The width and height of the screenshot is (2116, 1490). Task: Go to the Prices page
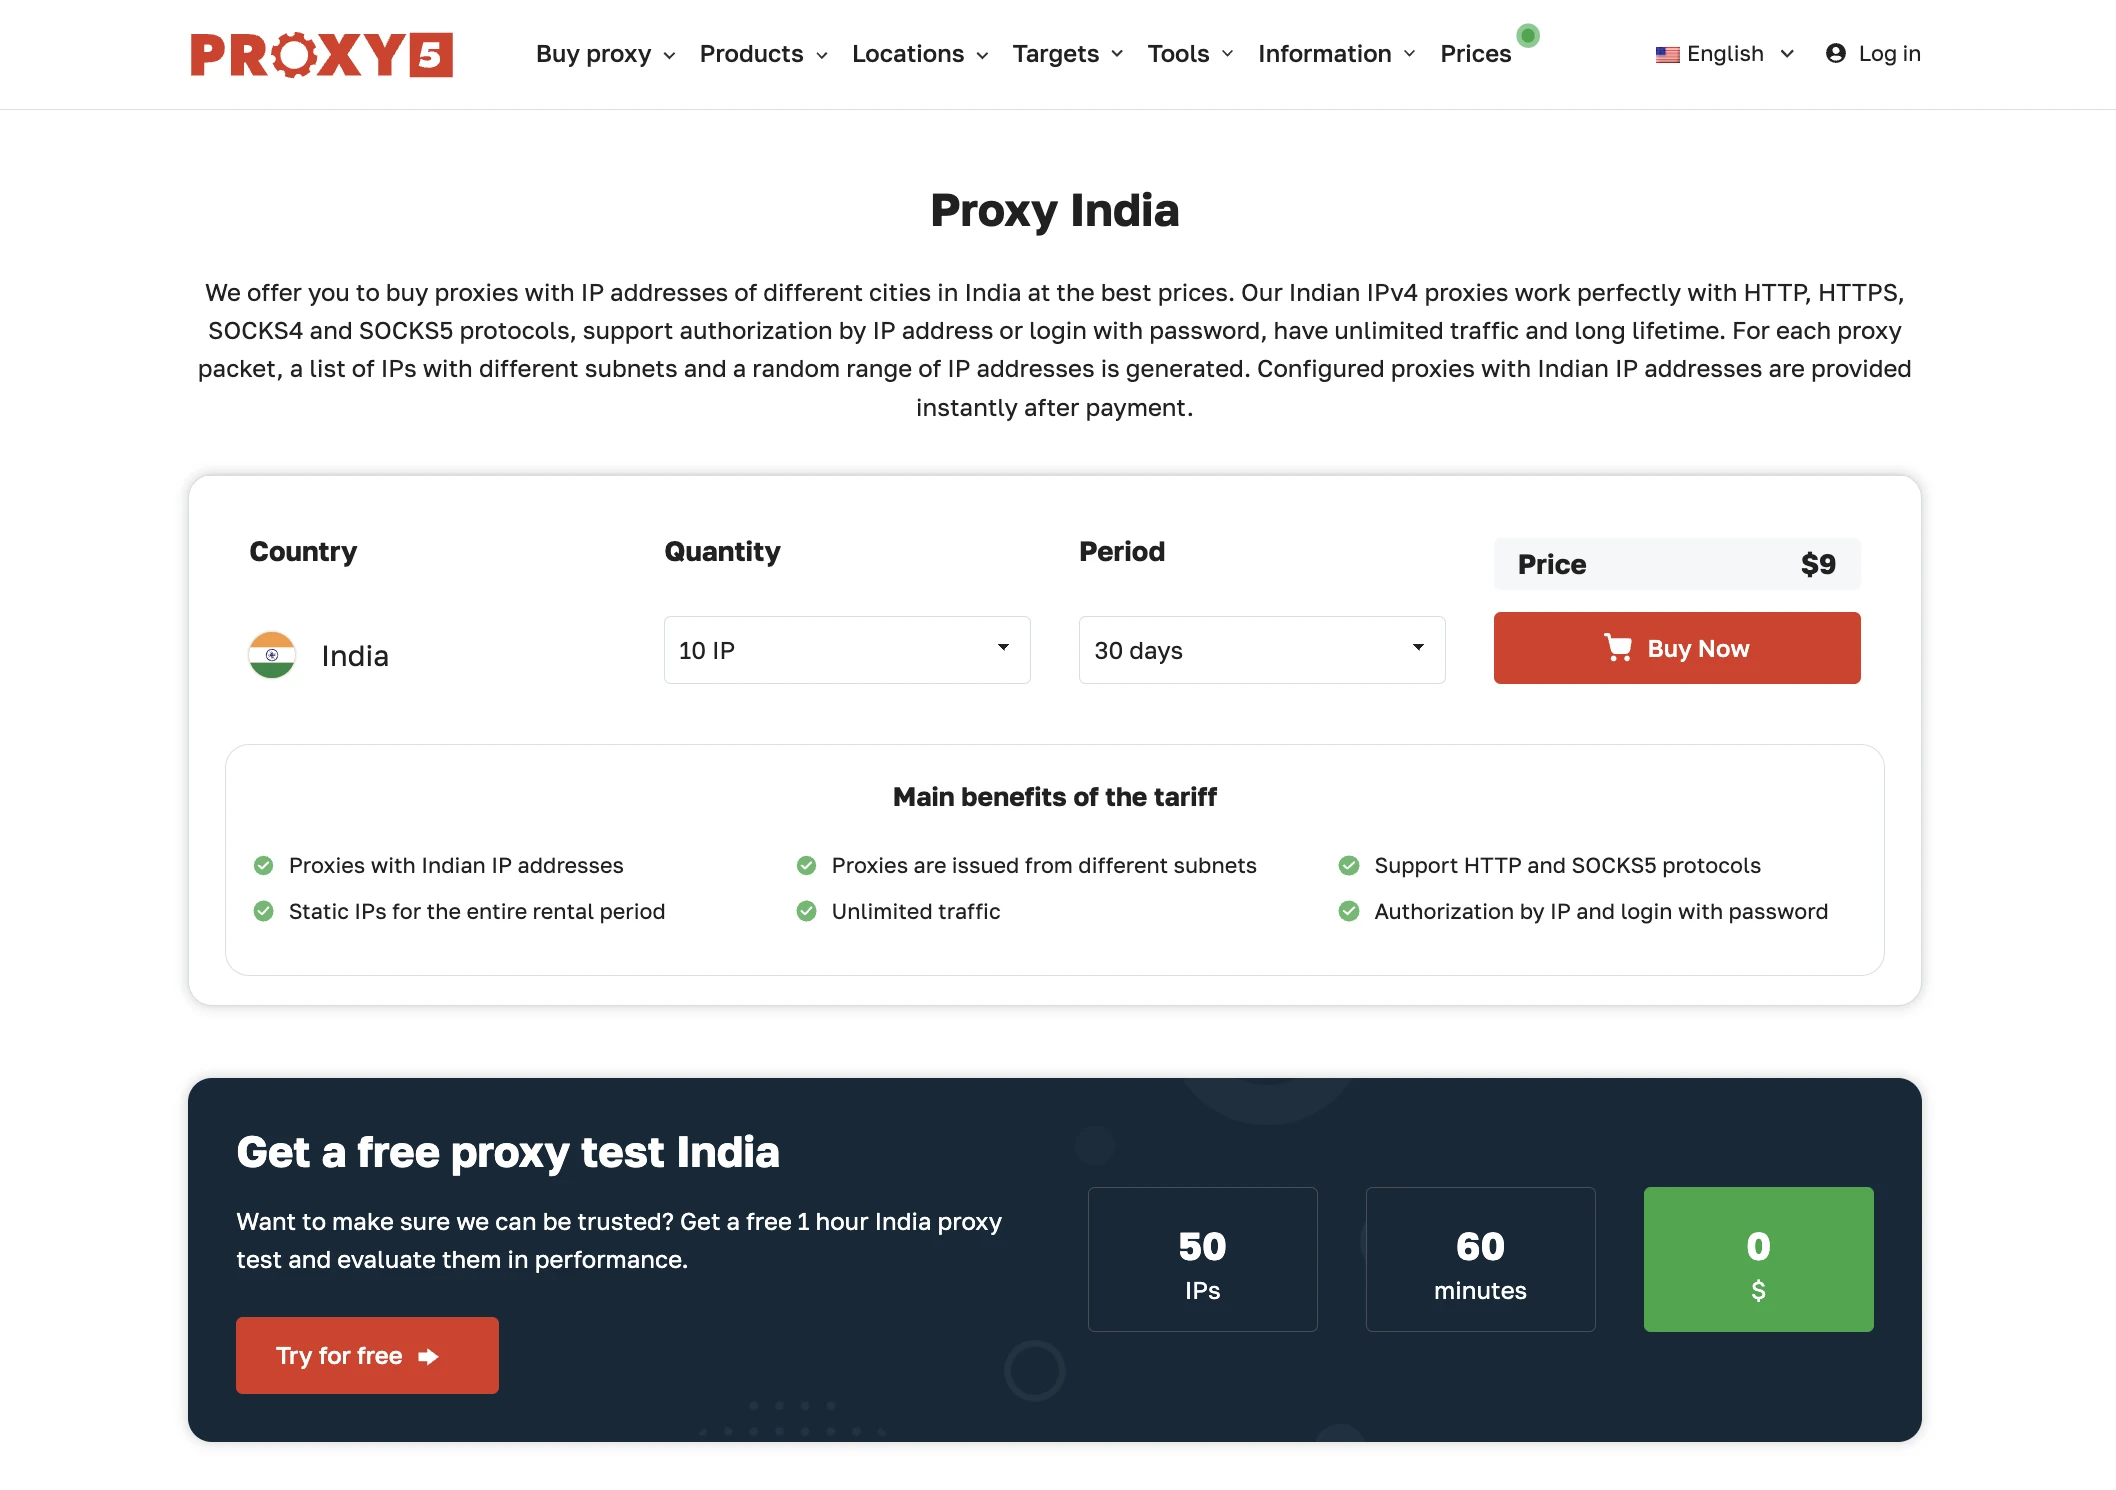tap(1475, 54)
